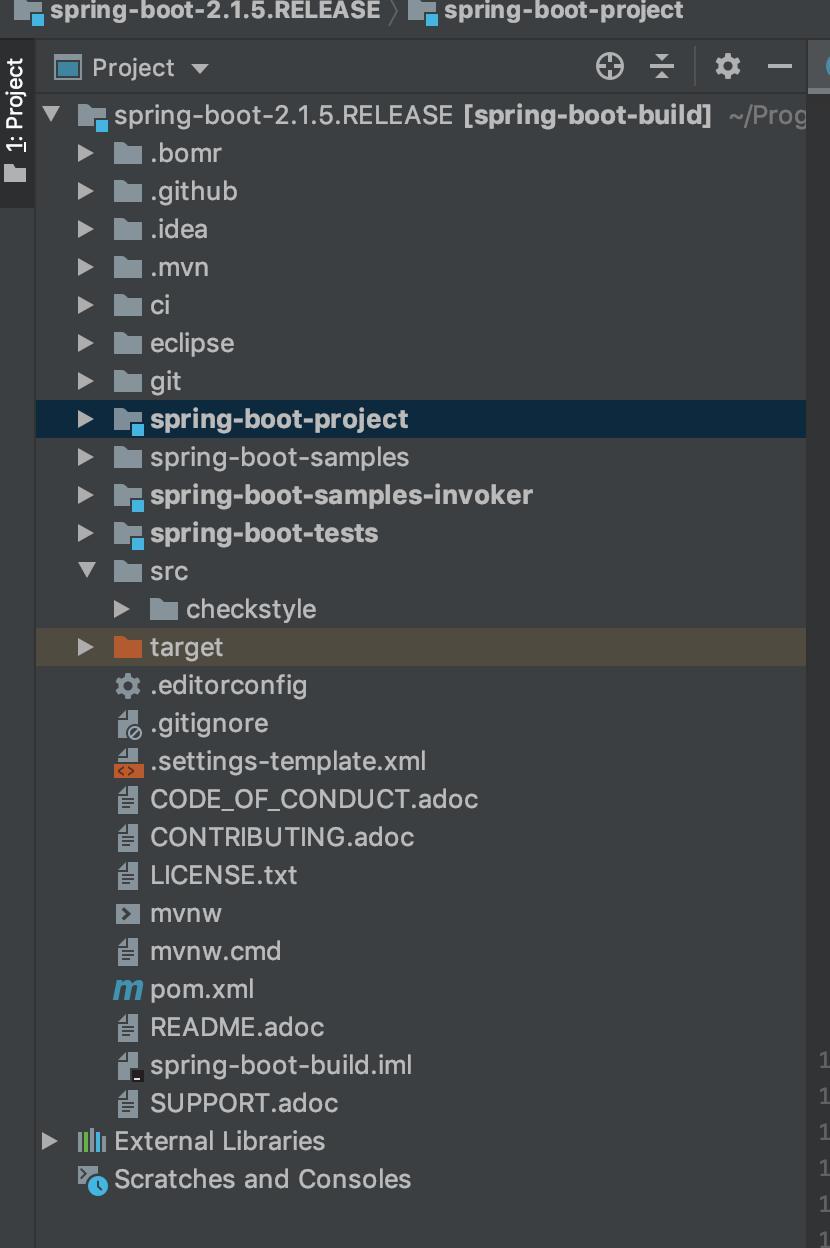Expand the spring-boot-samples folder

point(86,457)
